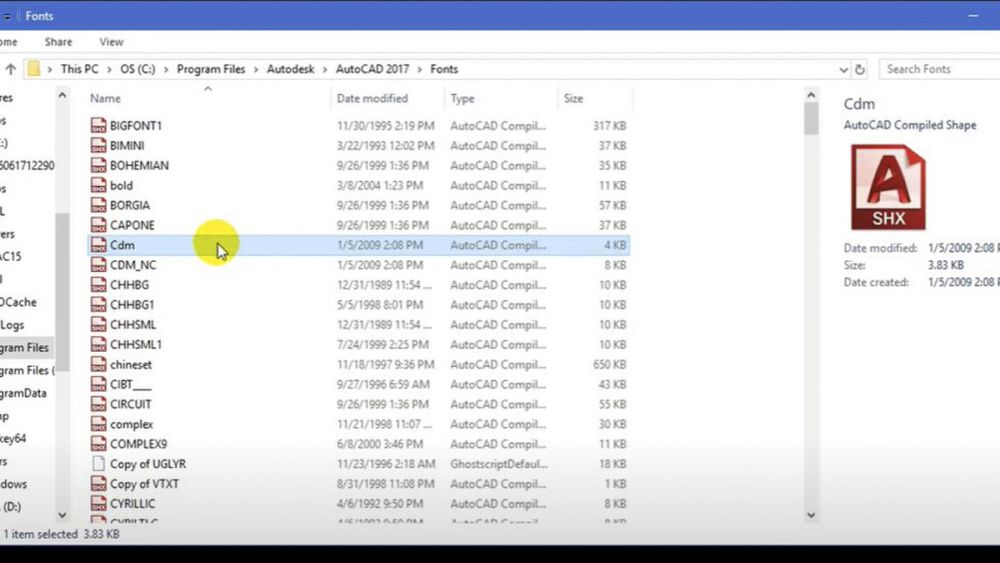Expand the chevron after Program Files

coord(256,69)
